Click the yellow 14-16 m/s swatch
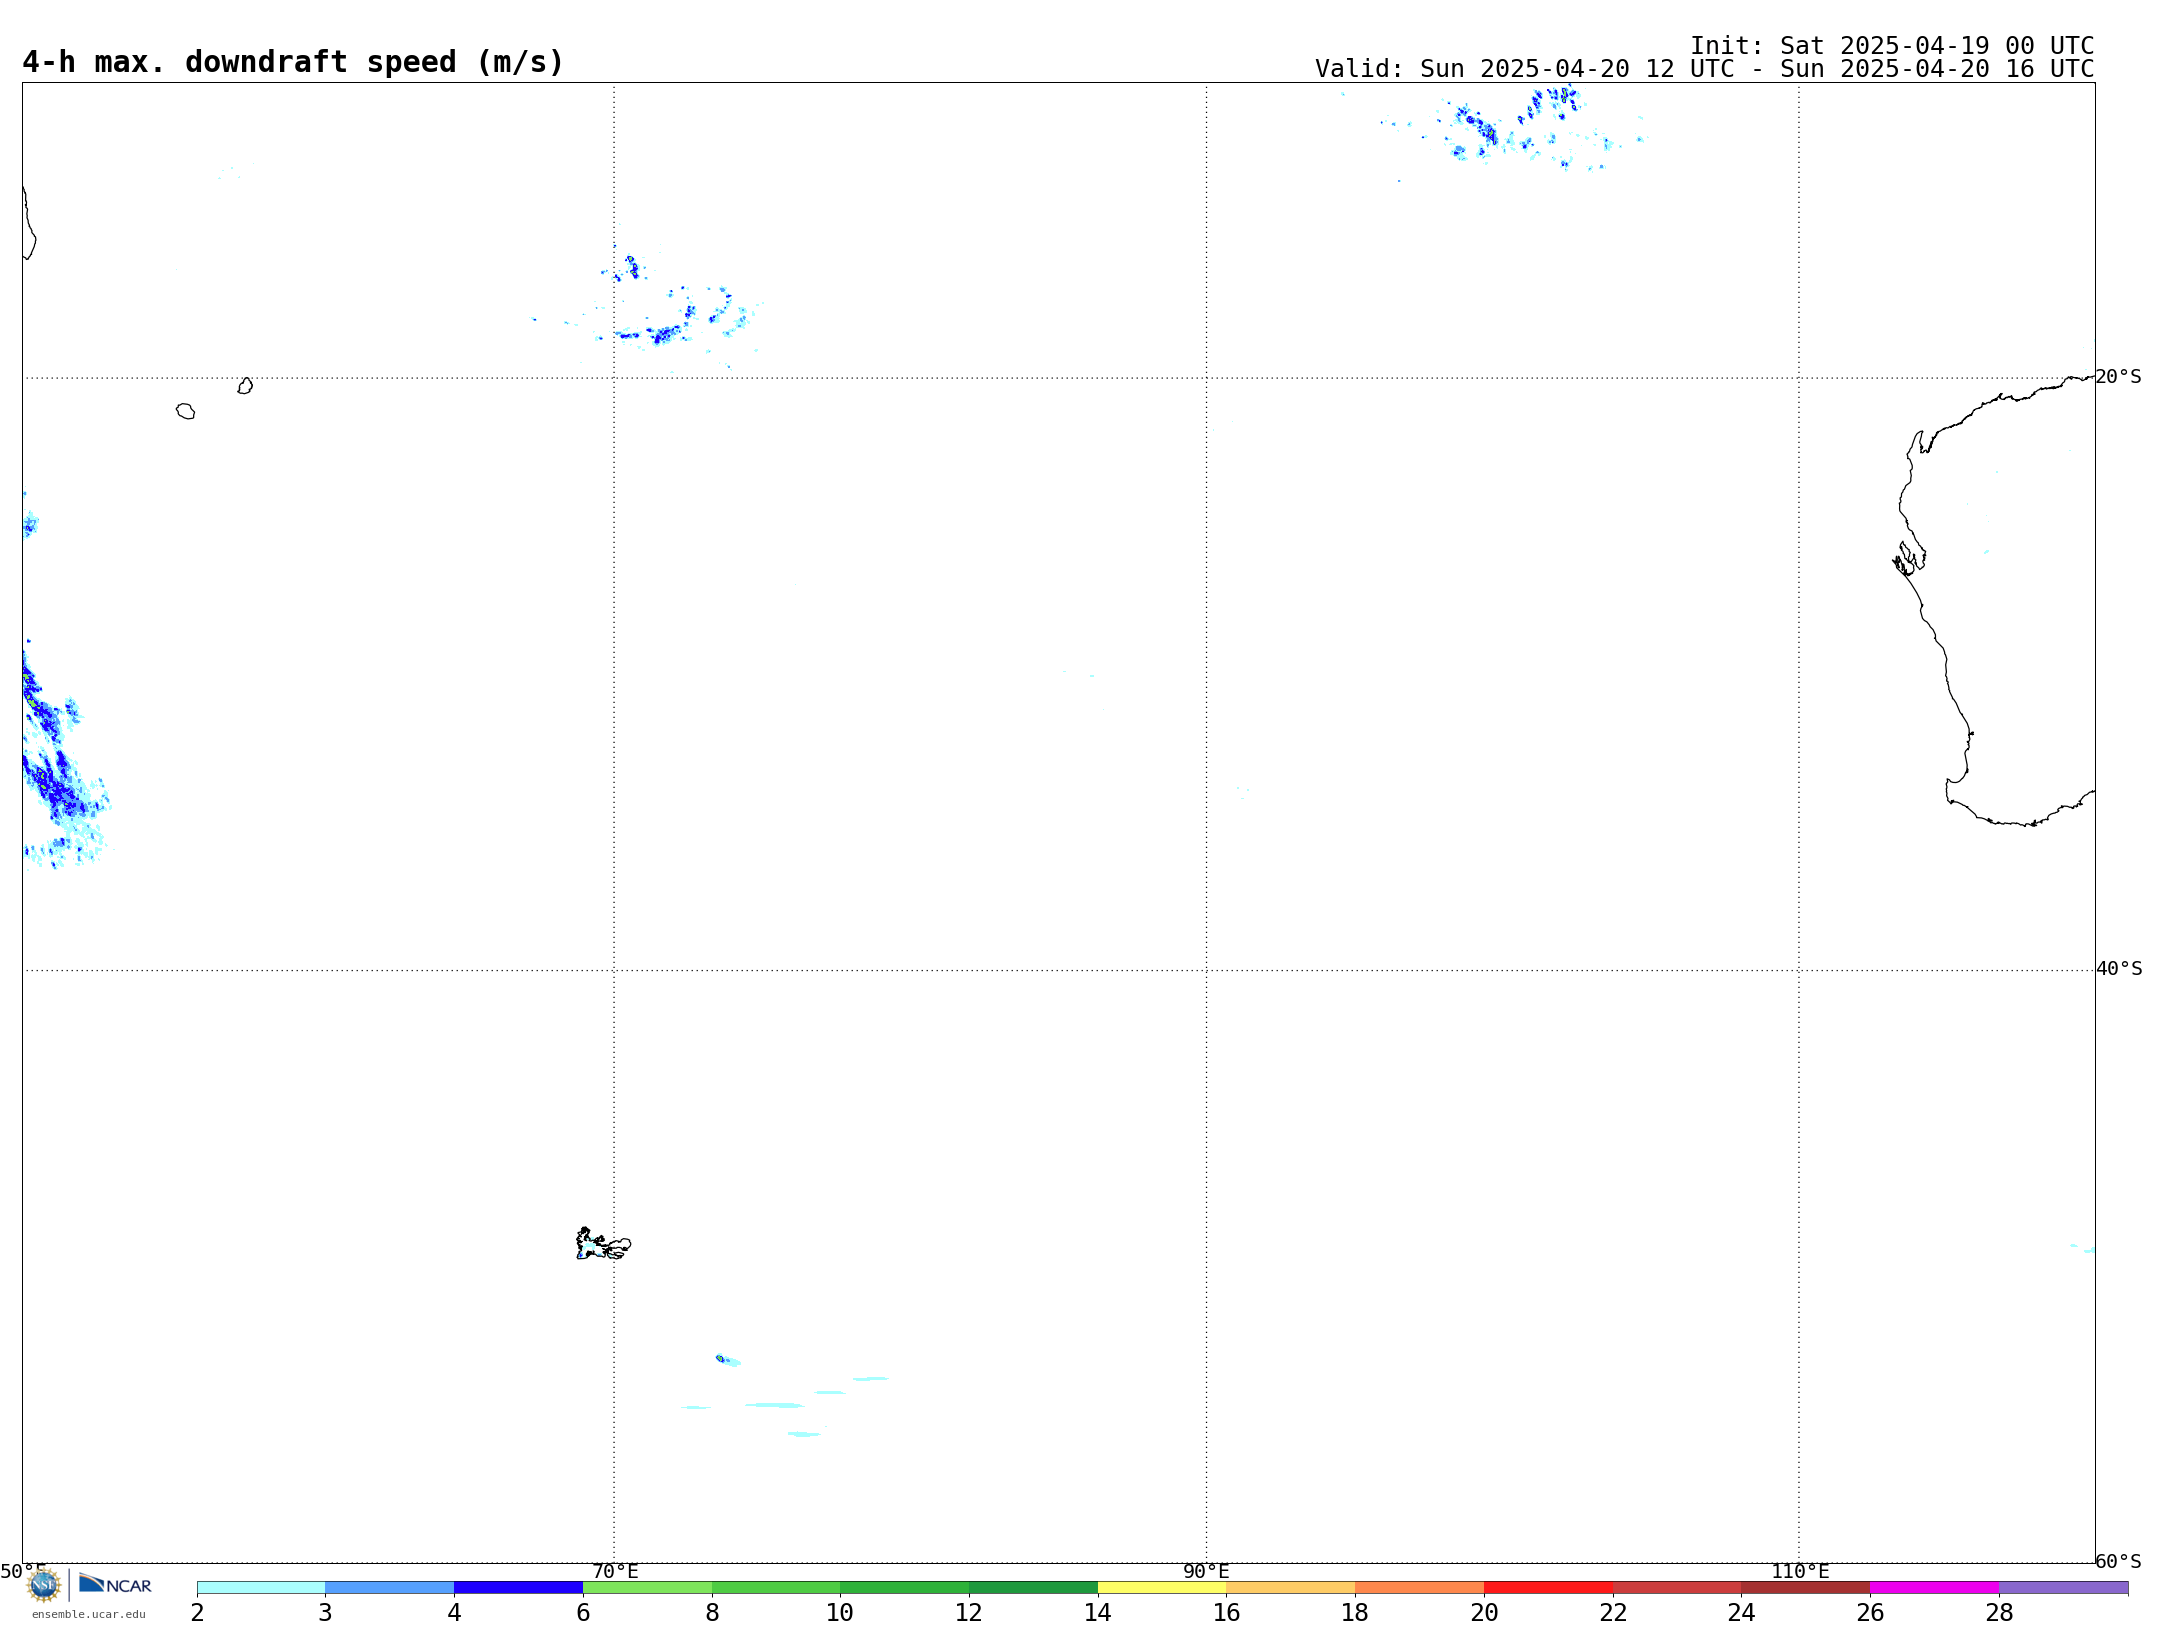 [x=1162, y=1588]
